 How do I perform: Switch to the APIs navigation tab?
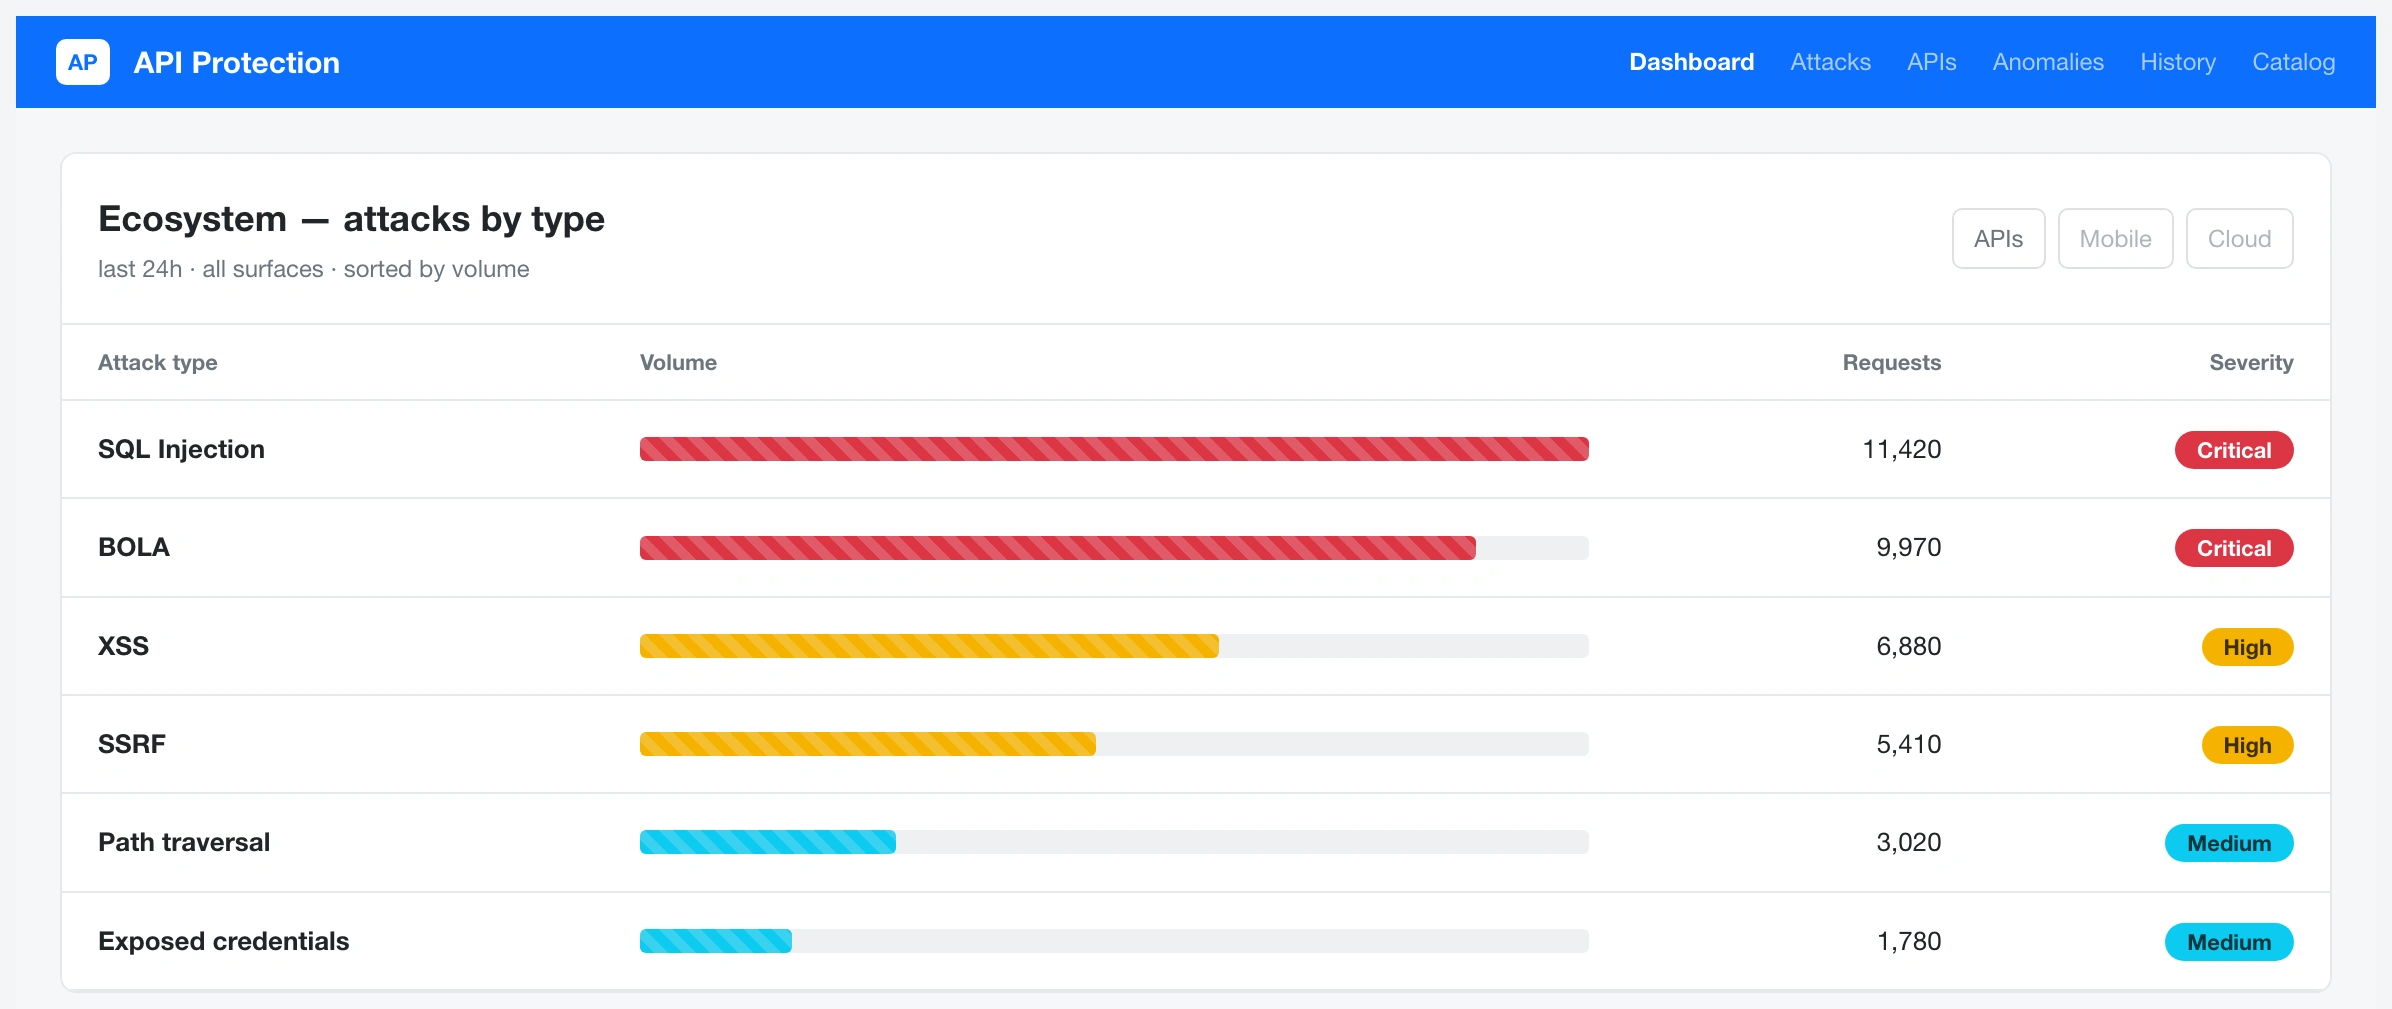pos(1931,62)
